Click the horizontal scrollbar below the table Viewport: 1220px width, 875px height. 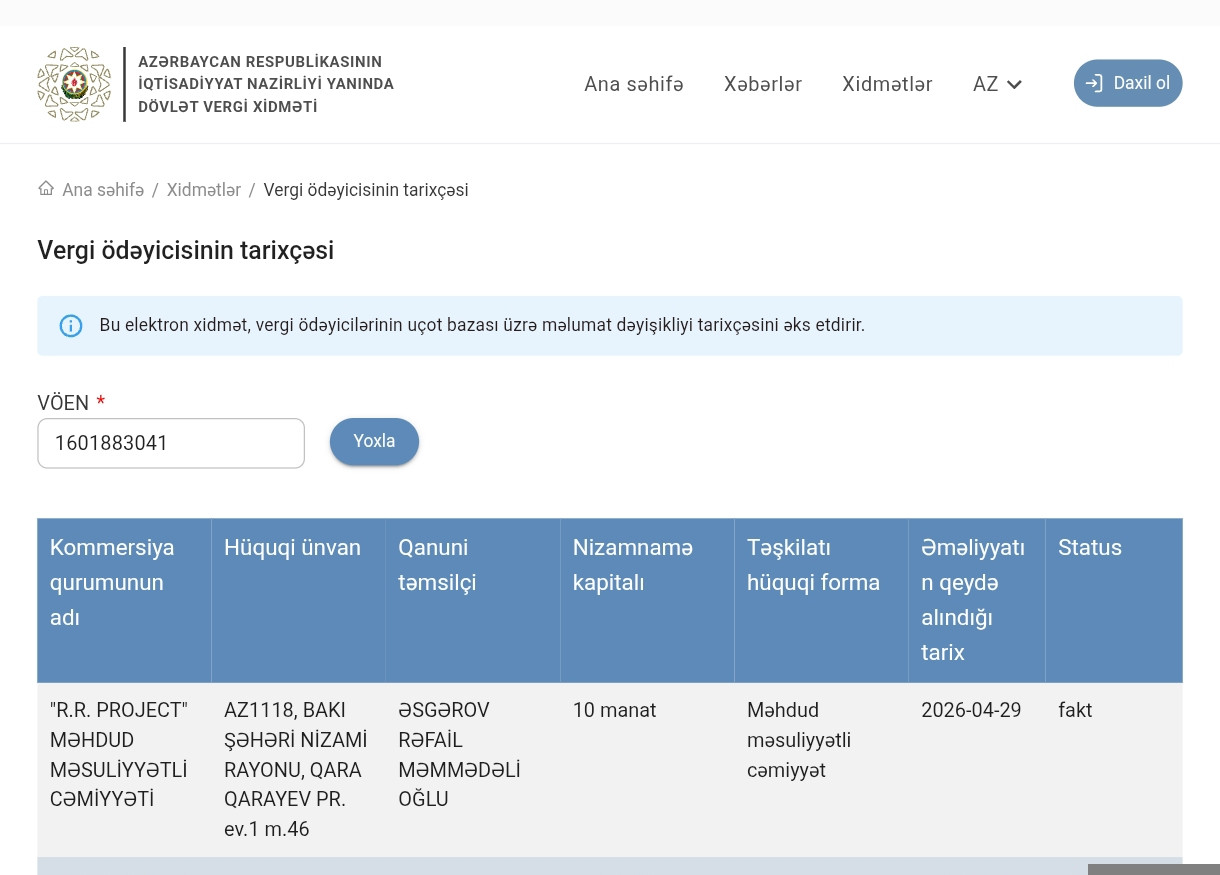tap(1150, 869)
